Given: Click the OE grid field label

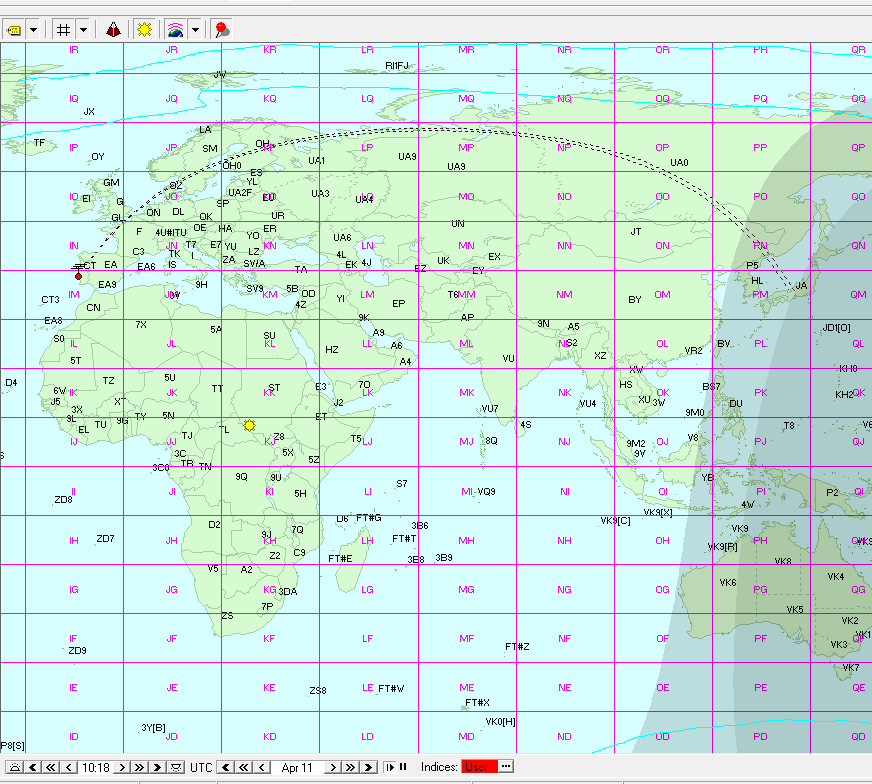Looking at the screenshot, I should click(x=662, y=688).
